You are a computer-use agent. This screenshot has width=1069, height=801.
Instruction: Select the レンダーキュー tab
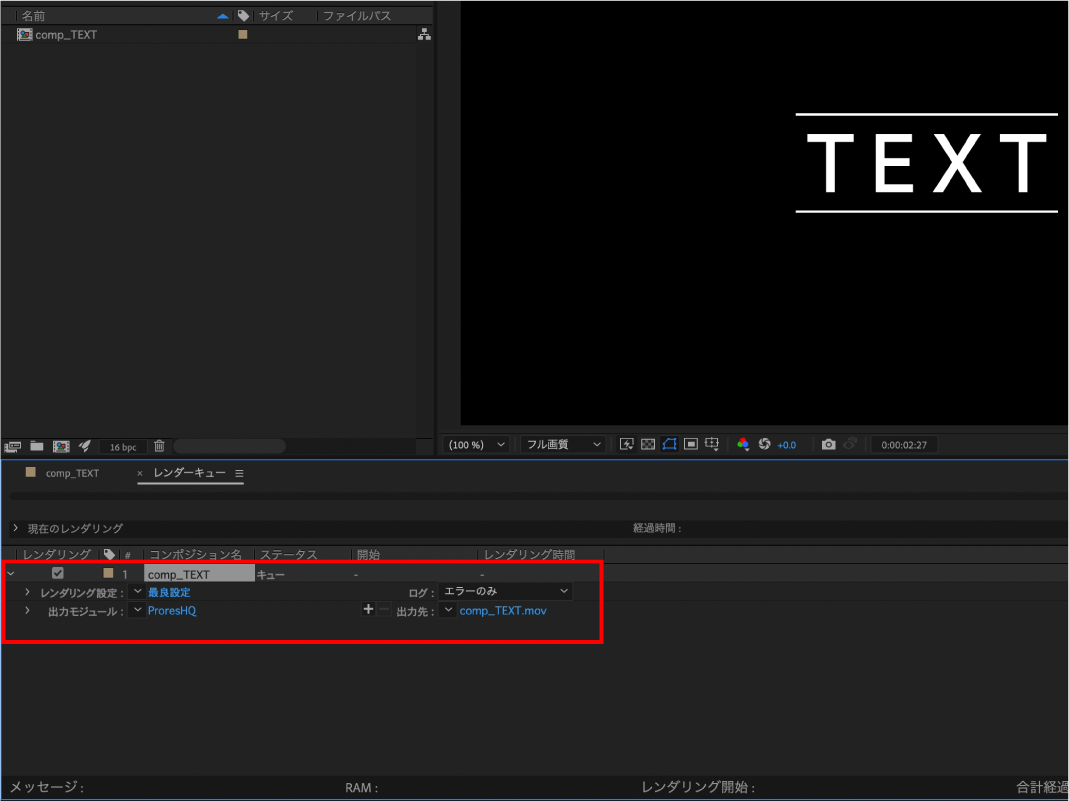point(189,472)
